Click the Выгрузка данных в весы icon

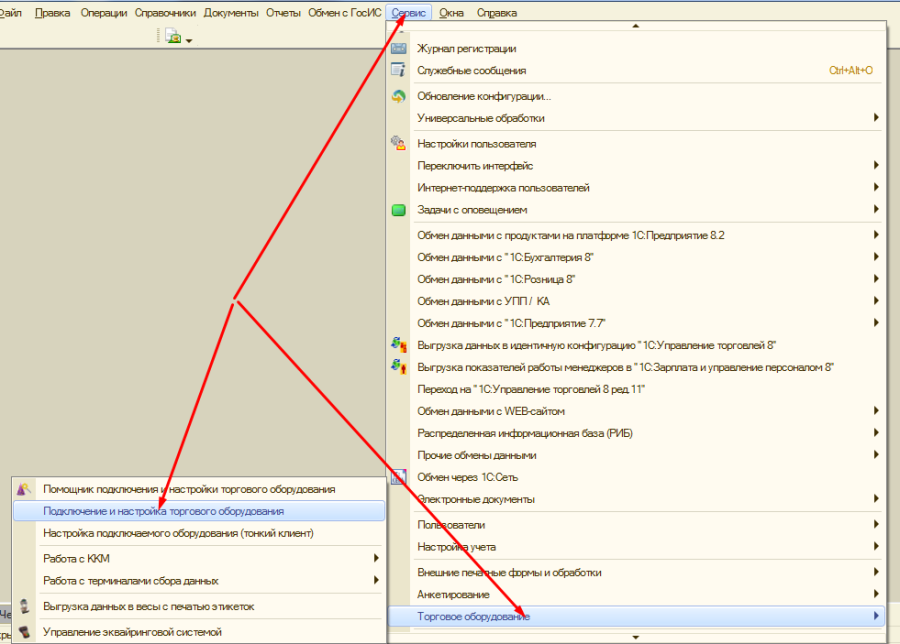tap(24, 606)
